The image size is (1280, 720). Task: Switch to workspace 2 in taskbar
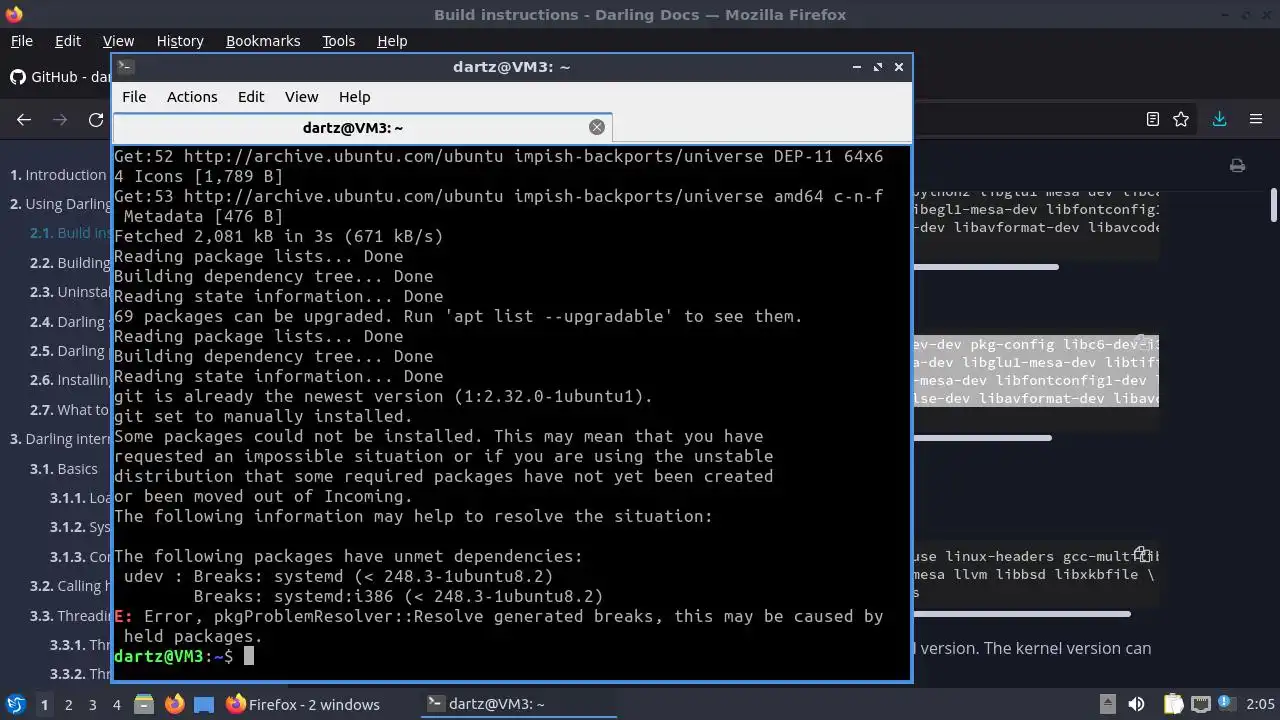(x=68, y=705)
